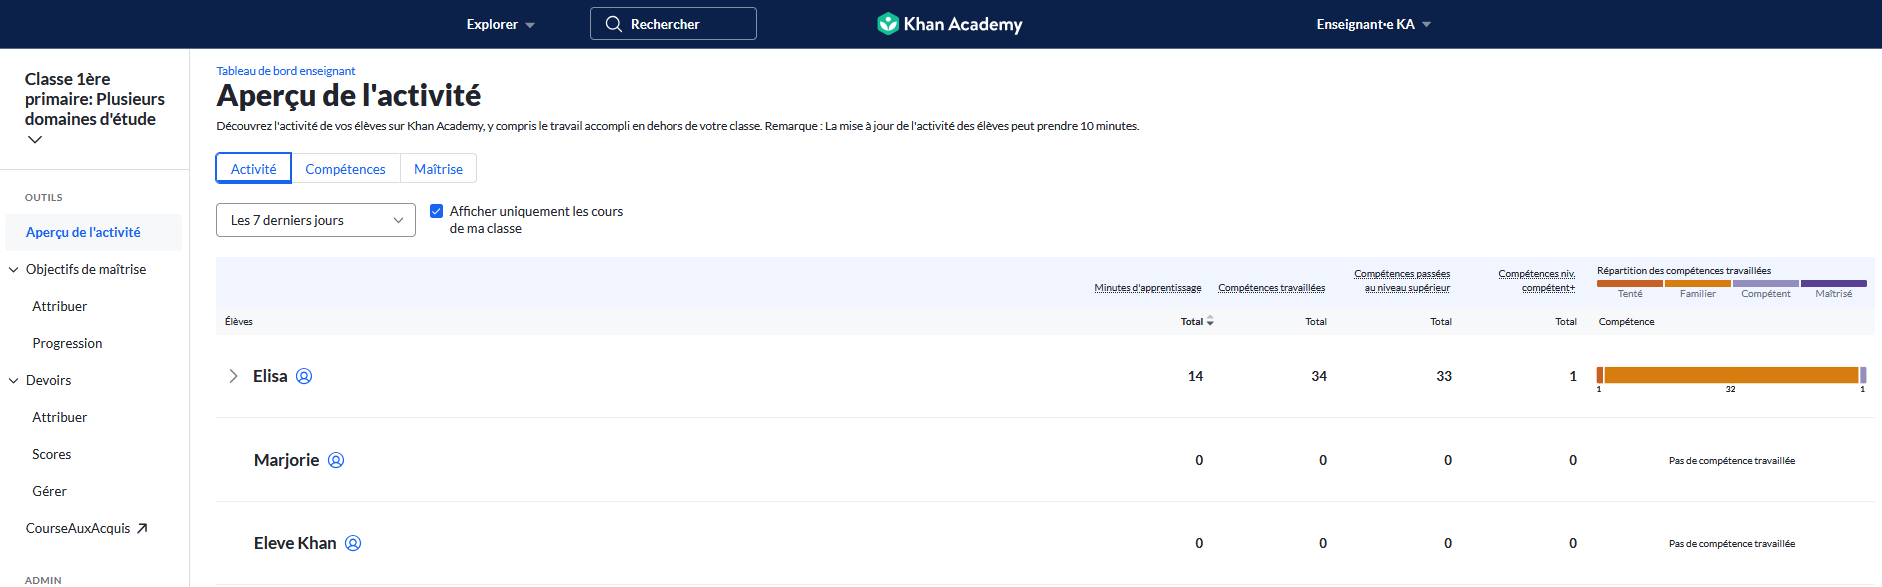Open Gérer under Devoirs
Image resolution: width=1882 pixels, height=587 pixels.
[49, 491]
